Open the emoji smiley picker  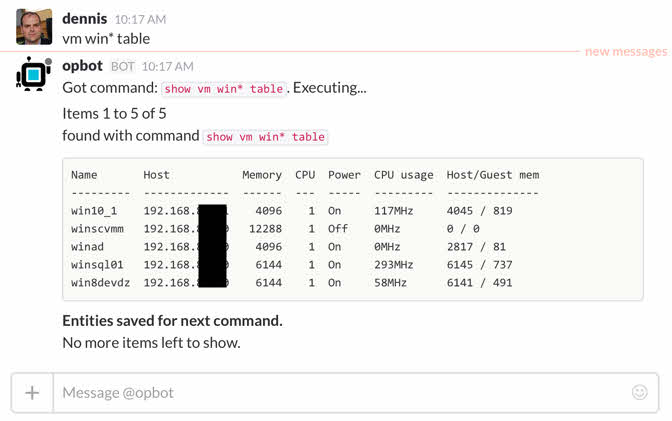[x=639, y=392]
